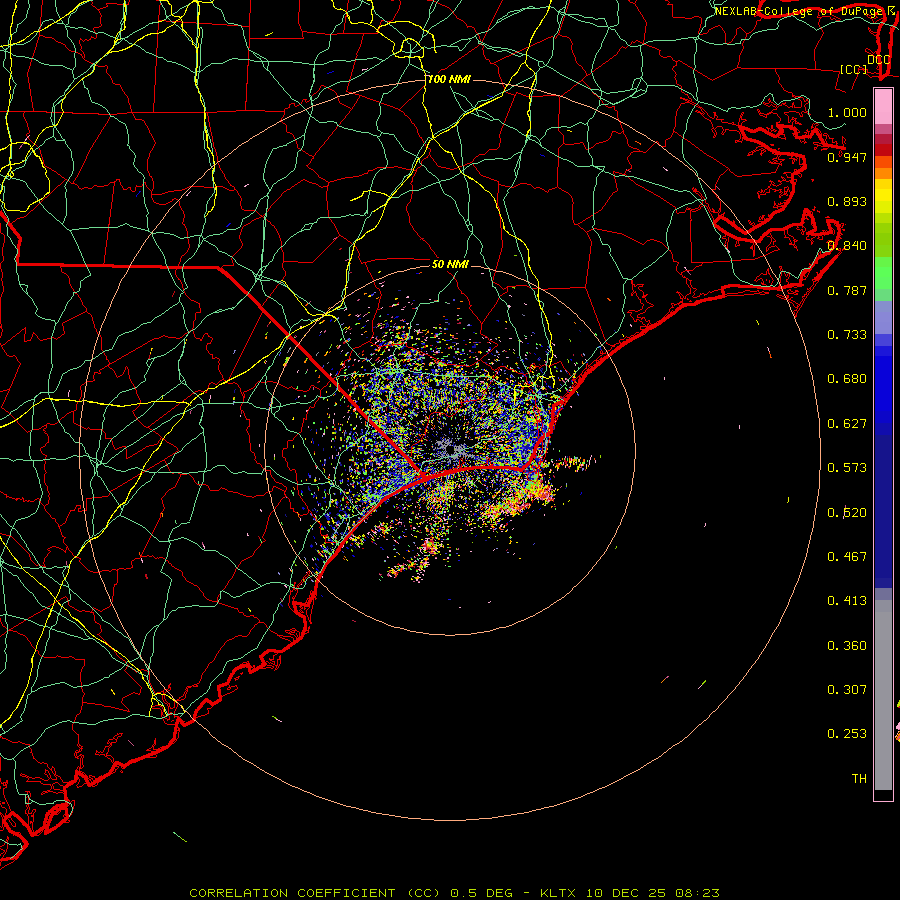Click the 0.467 scale value
Screen dimensions: 900x900
coord(847,557)
